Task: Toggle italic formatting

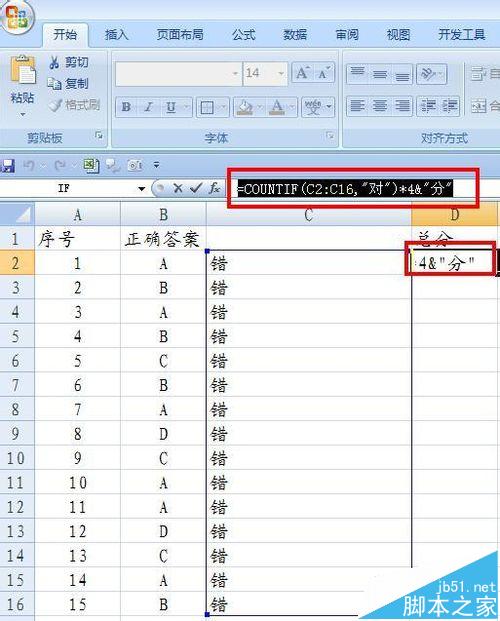Action: [149, 107]
